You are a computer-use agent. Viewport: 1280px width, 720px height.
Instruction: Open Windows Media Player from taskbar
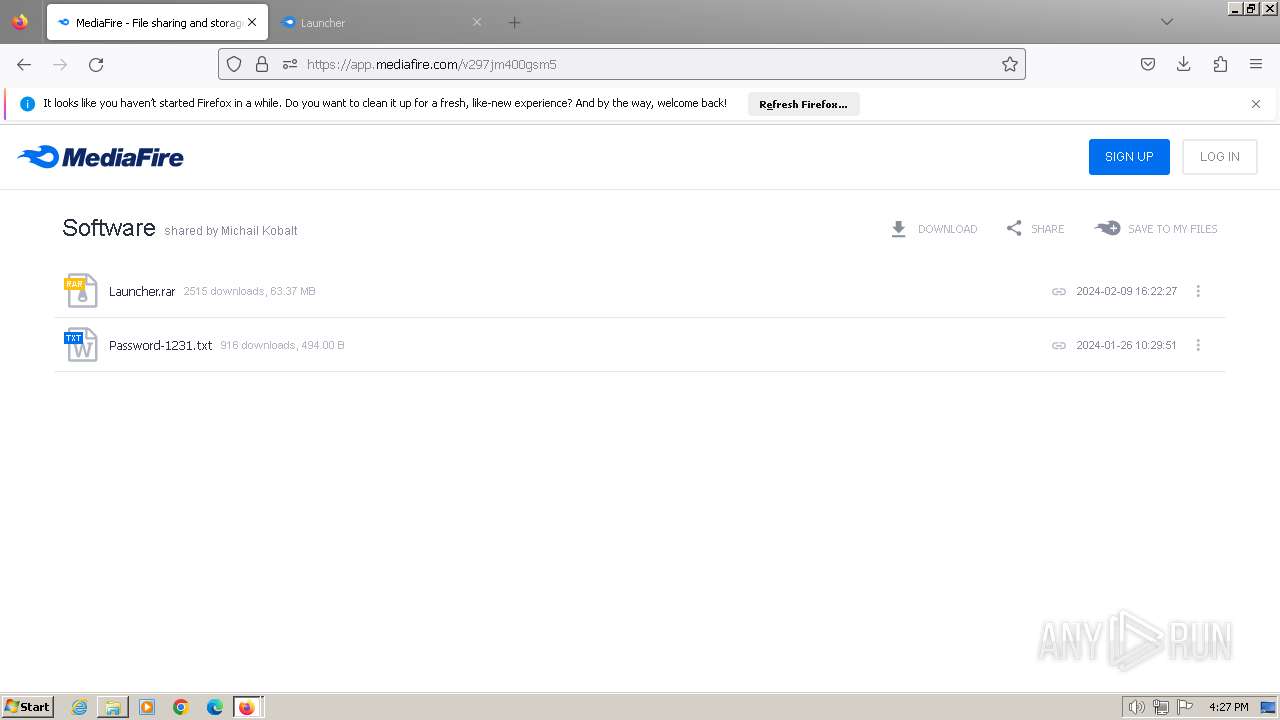[x=147, y=707]
